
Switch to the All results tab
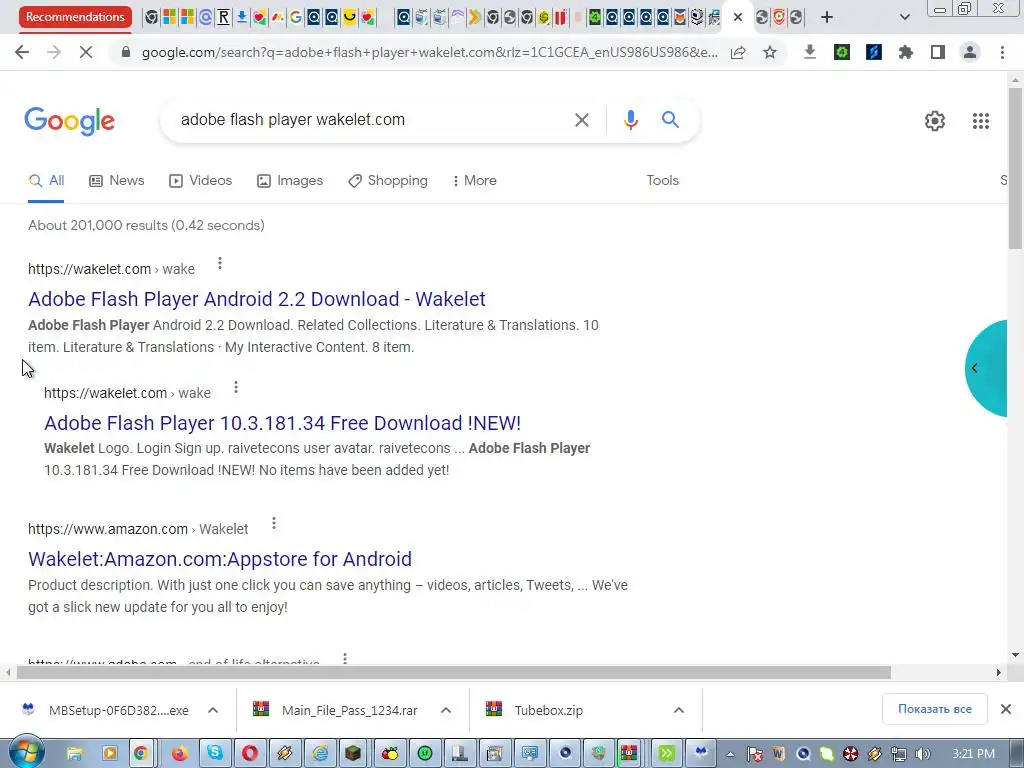(x=46, y=181)
